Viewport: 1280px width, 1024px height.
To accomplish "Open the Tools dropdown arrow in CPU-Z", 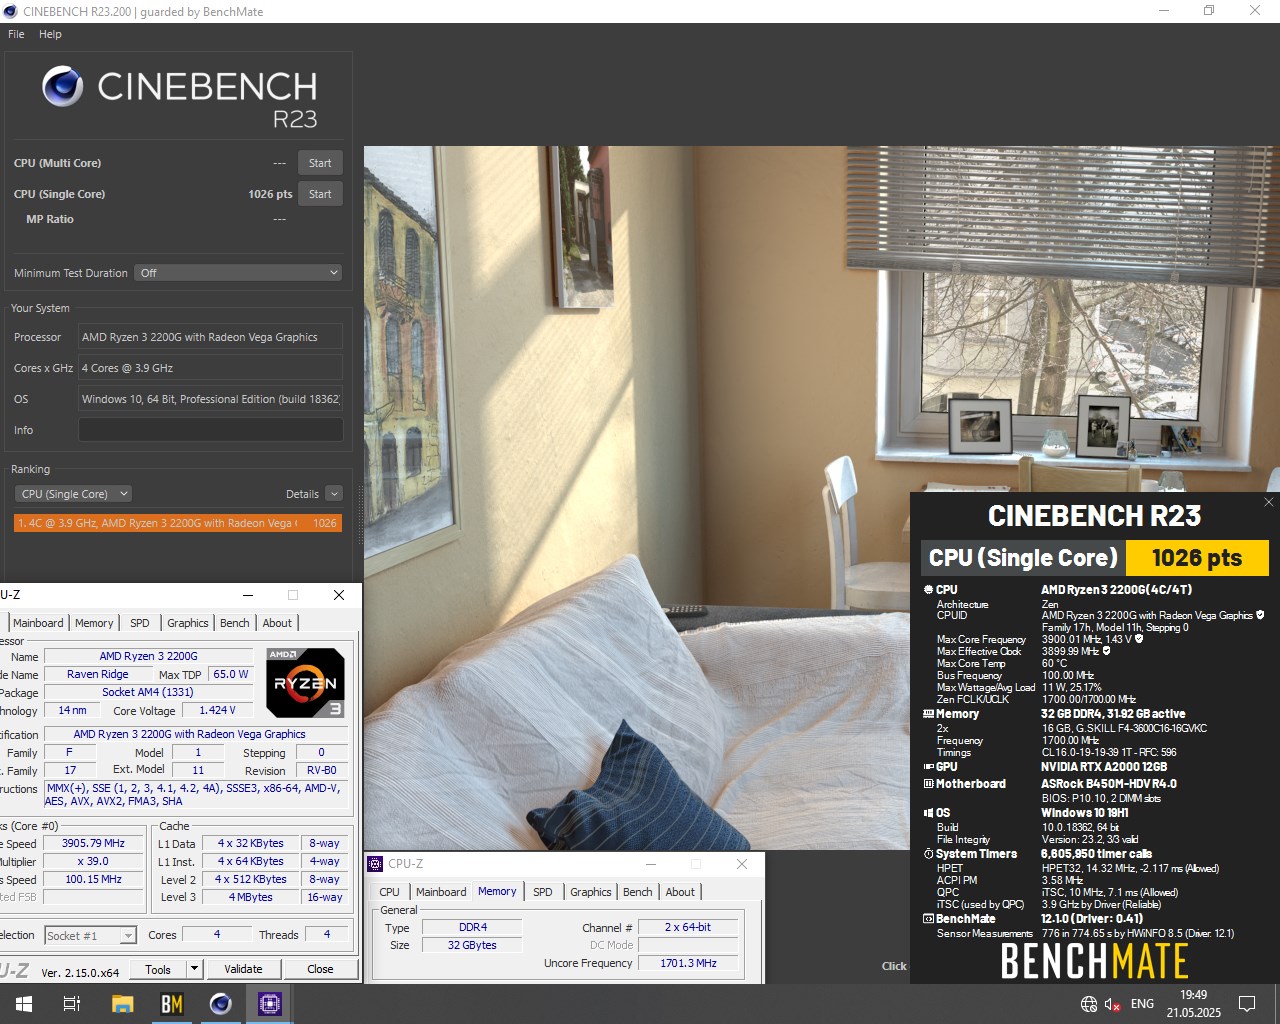I will 195,969.
